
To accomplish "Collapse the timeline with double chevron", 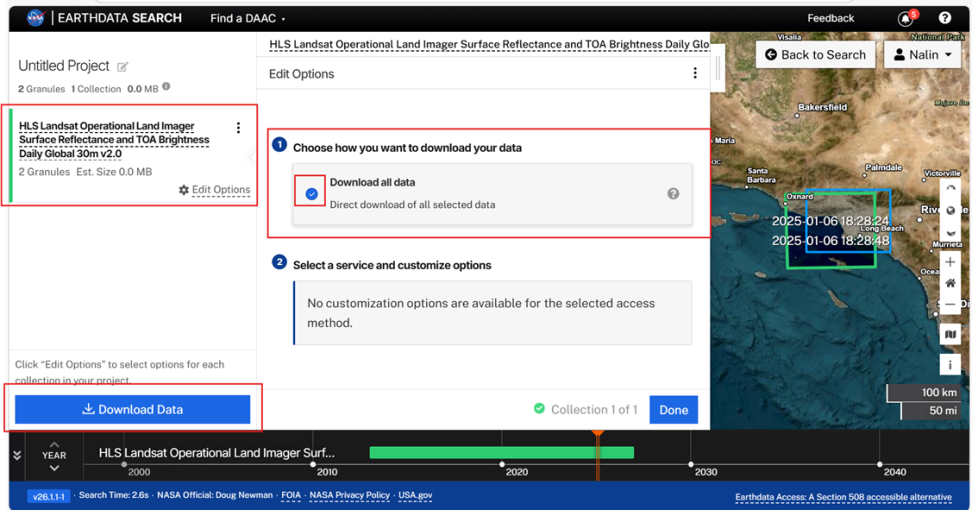I will point(17,455).
